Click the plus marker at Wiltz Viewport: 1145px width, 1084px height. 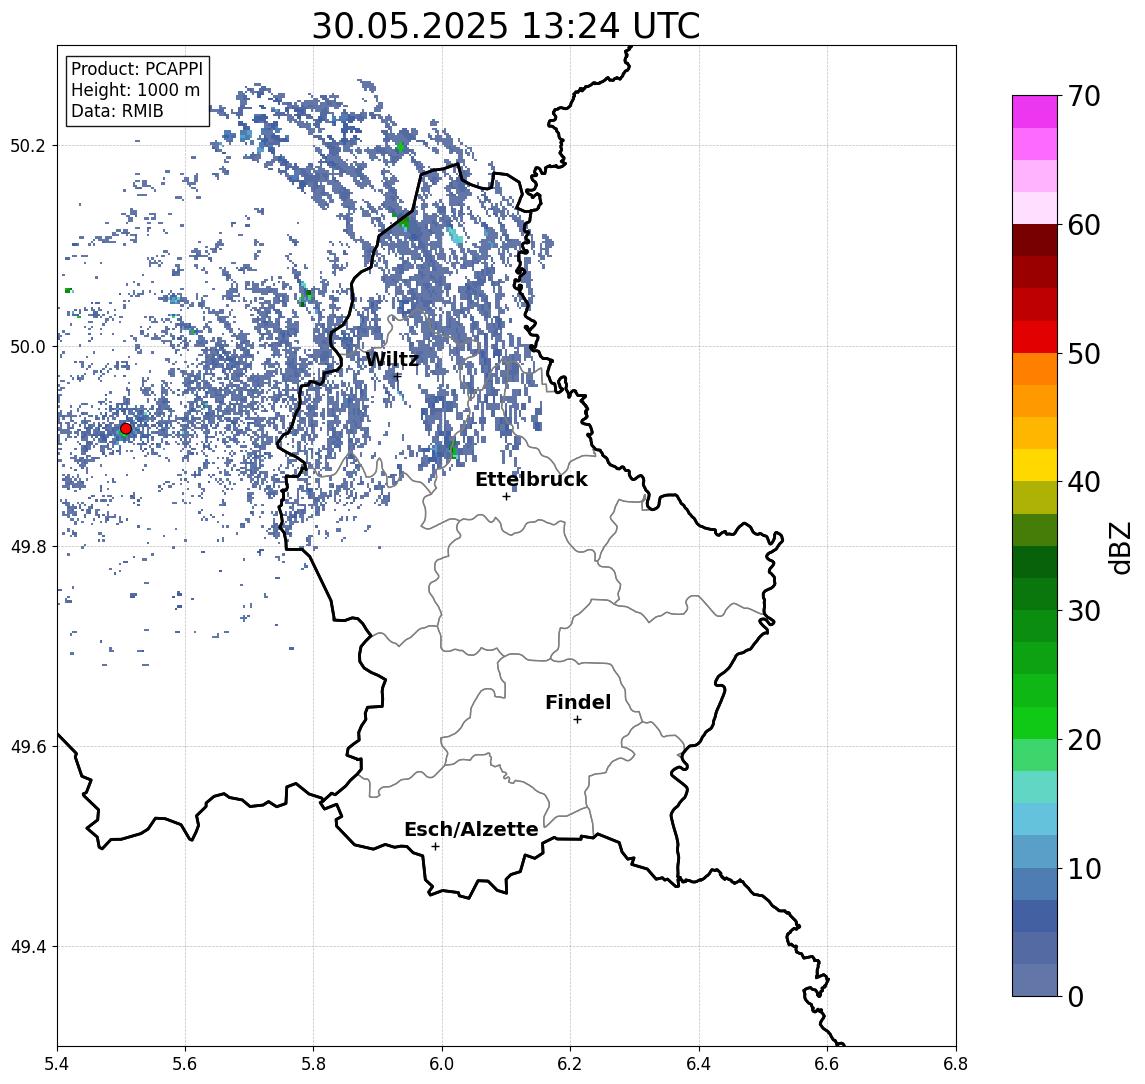point(397,376)
